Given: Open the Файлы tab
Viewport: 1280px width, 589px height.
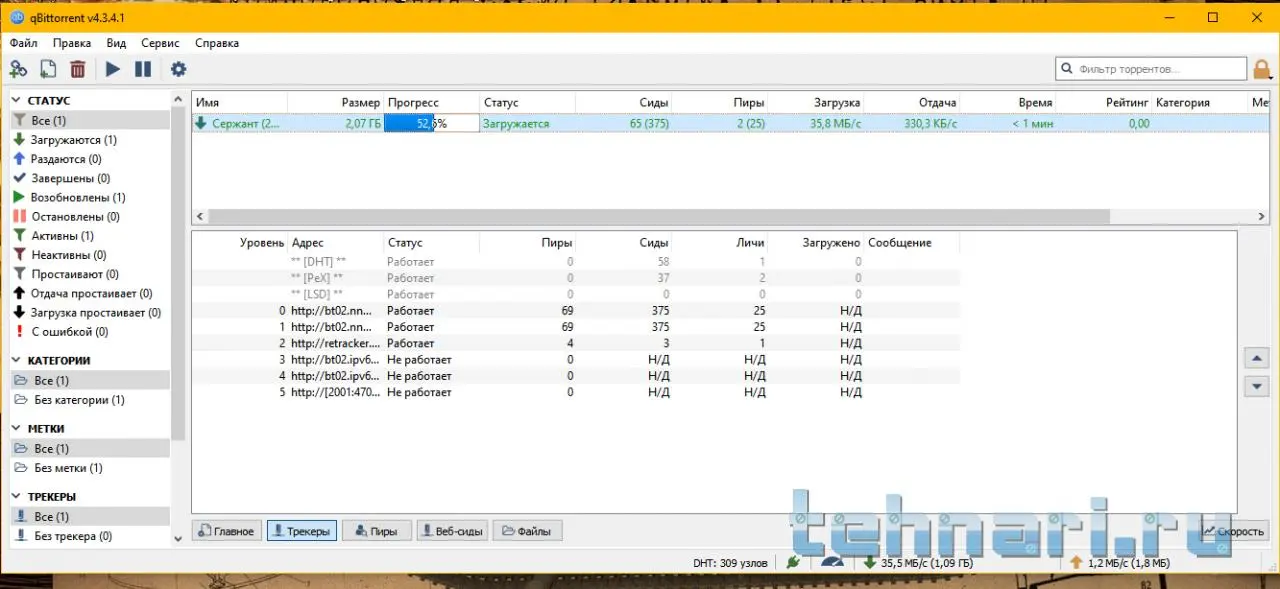Looking at the screenshot, I should 528,531.
